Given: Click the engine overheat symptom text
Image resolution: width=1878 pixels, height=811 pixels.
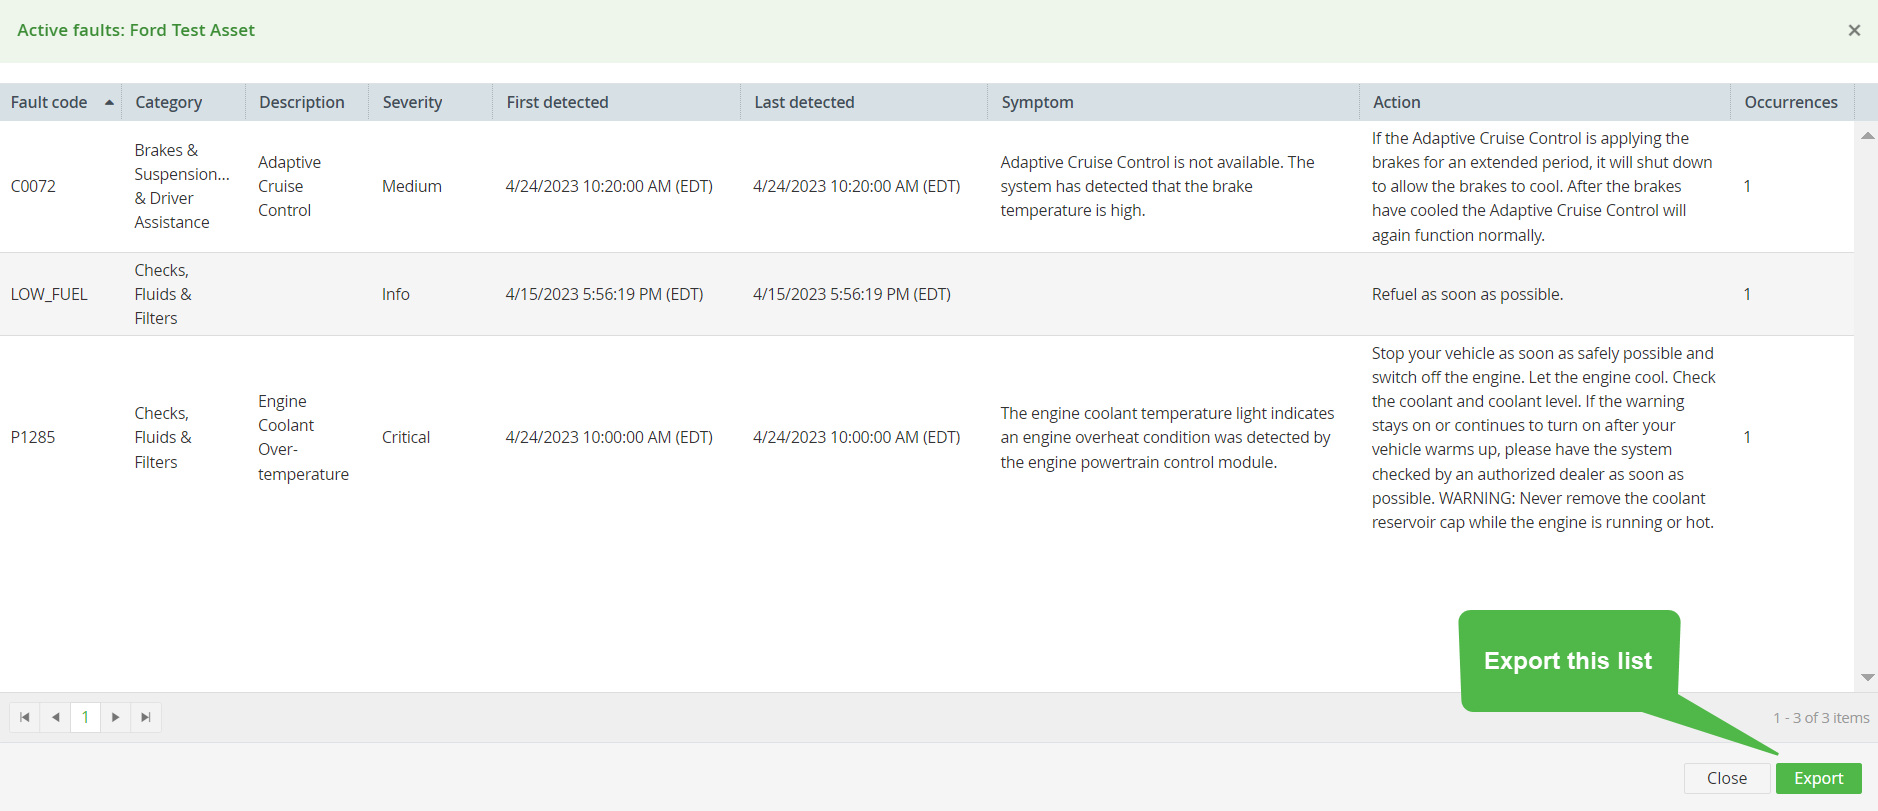Looking at the screenshot, I should (1167, 437).
